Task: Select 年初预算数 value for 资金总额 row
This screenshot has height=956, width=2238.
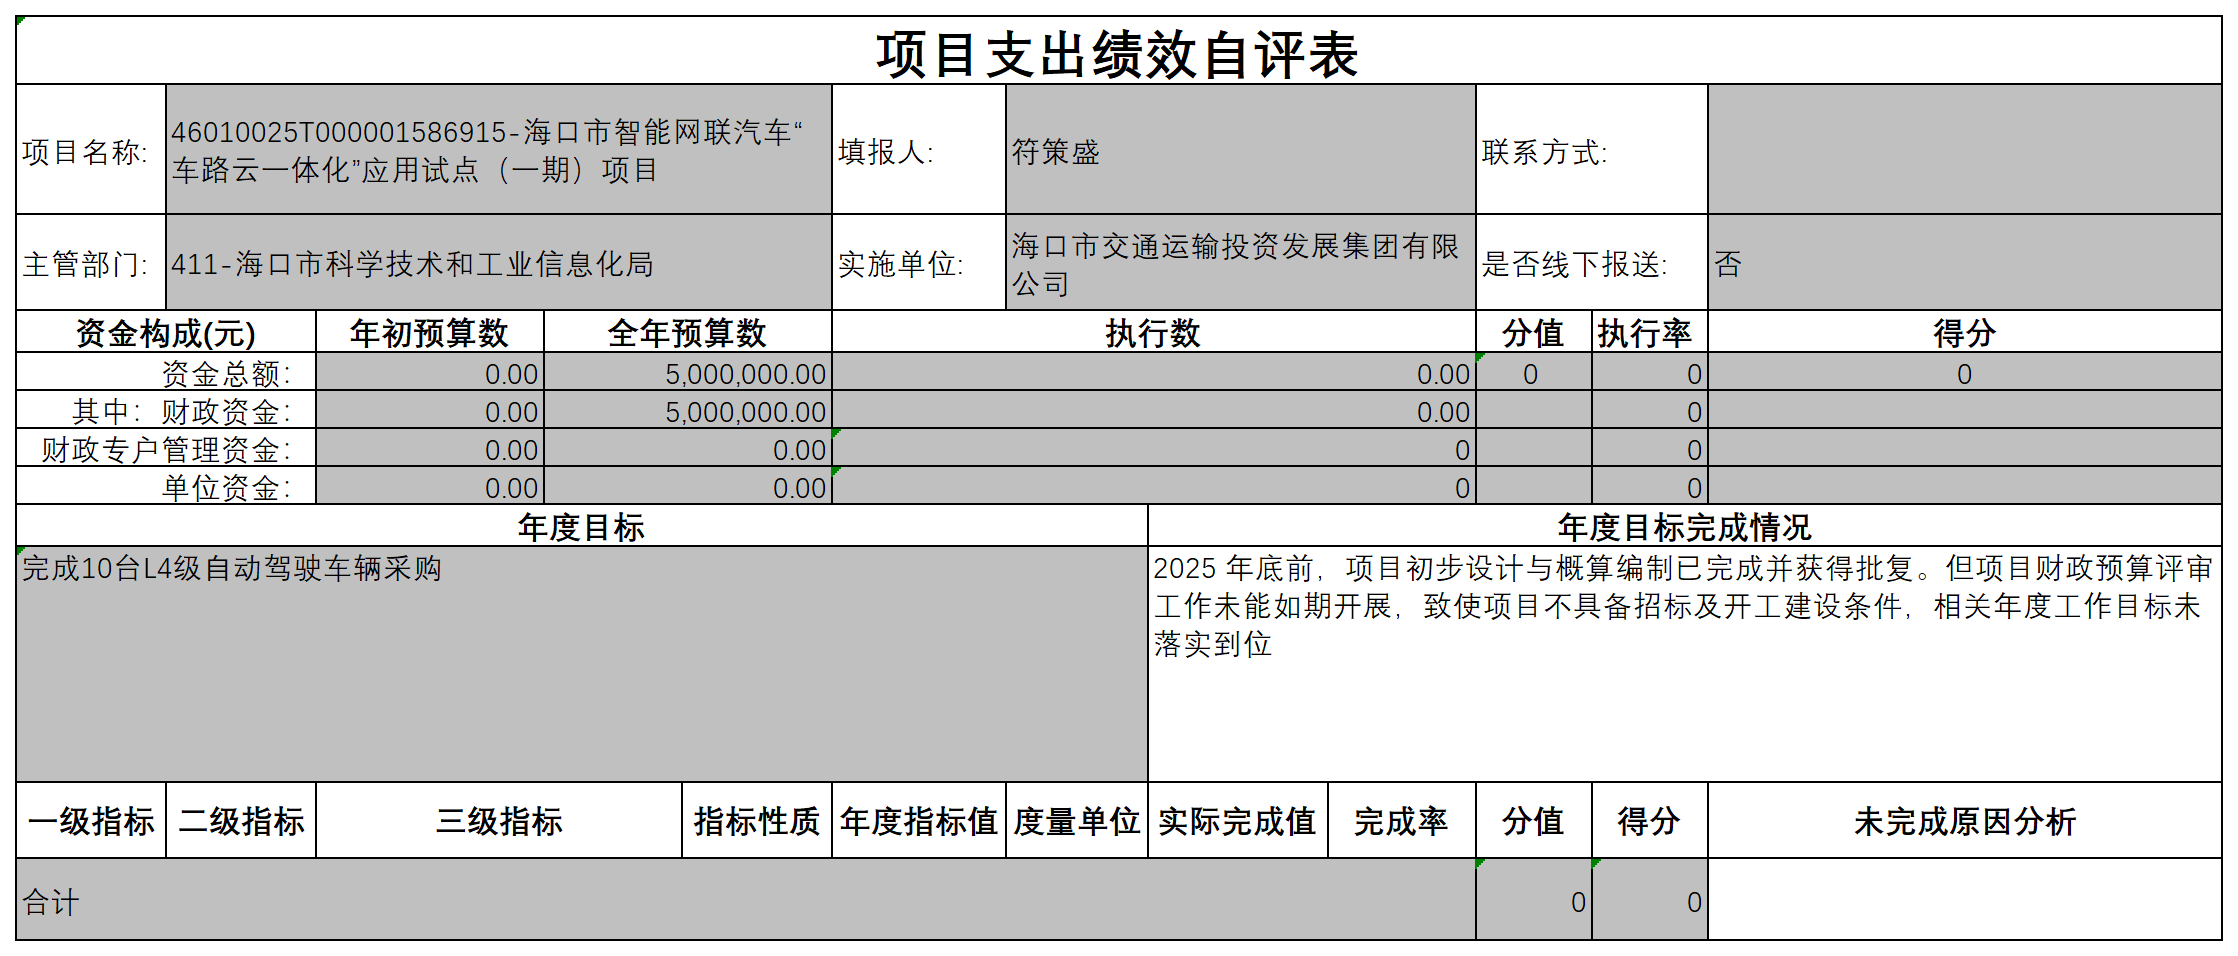Action: (430, 372)
